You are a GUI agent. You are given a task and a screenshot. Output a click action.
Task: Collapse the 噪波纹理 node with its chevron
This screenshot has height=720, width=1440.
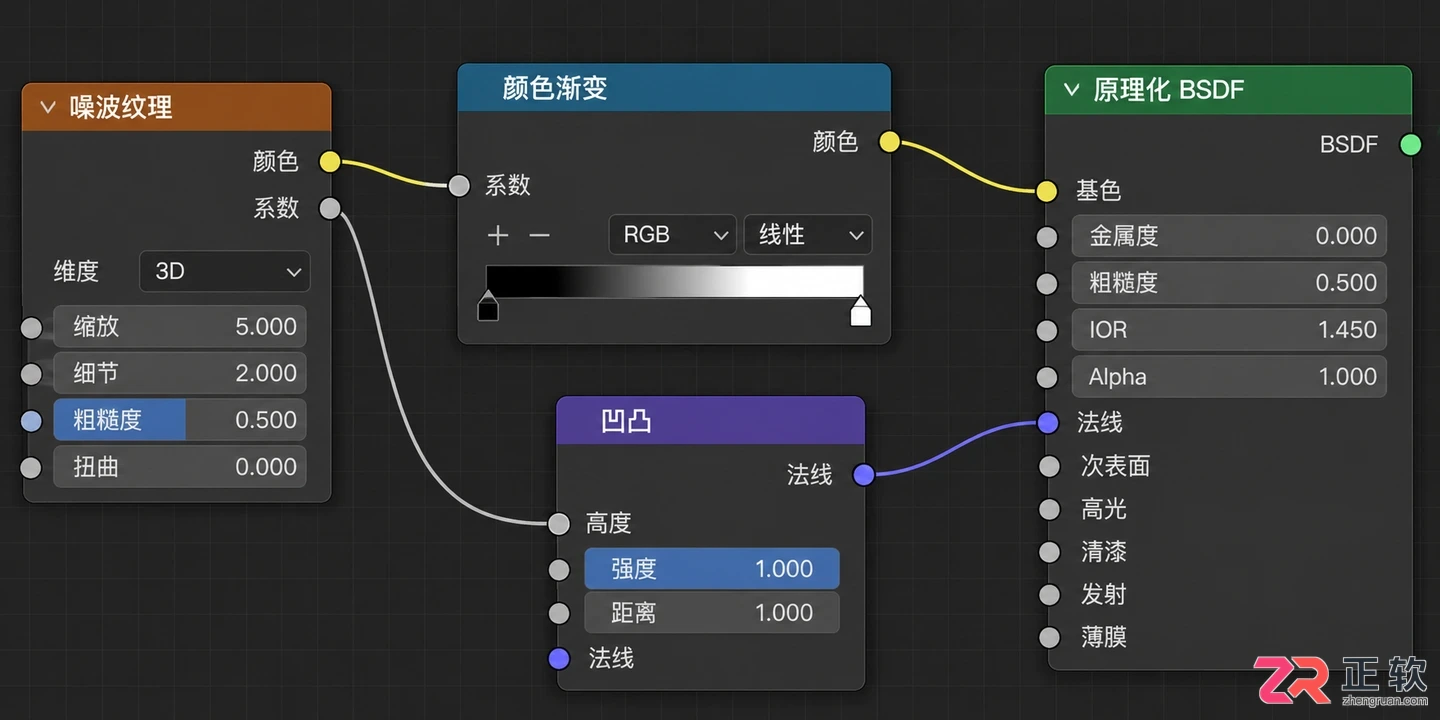point(47,107)
